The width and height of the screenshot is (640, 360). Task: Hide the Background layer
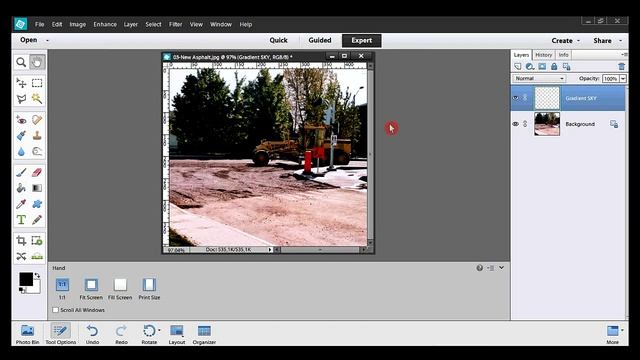516,124
